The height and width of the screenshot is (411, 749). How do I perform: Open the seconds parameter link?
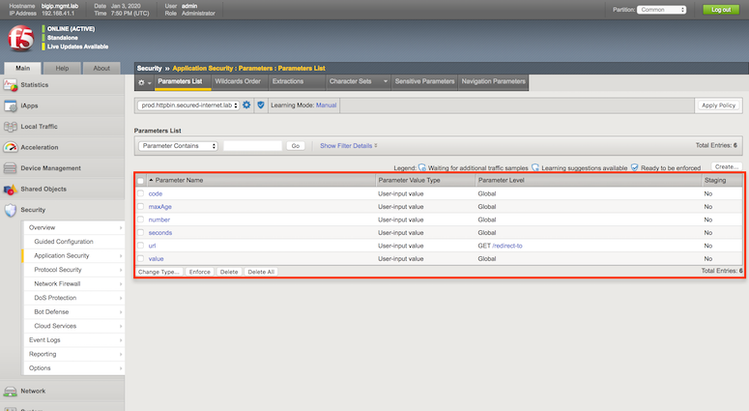coord(160,232)
